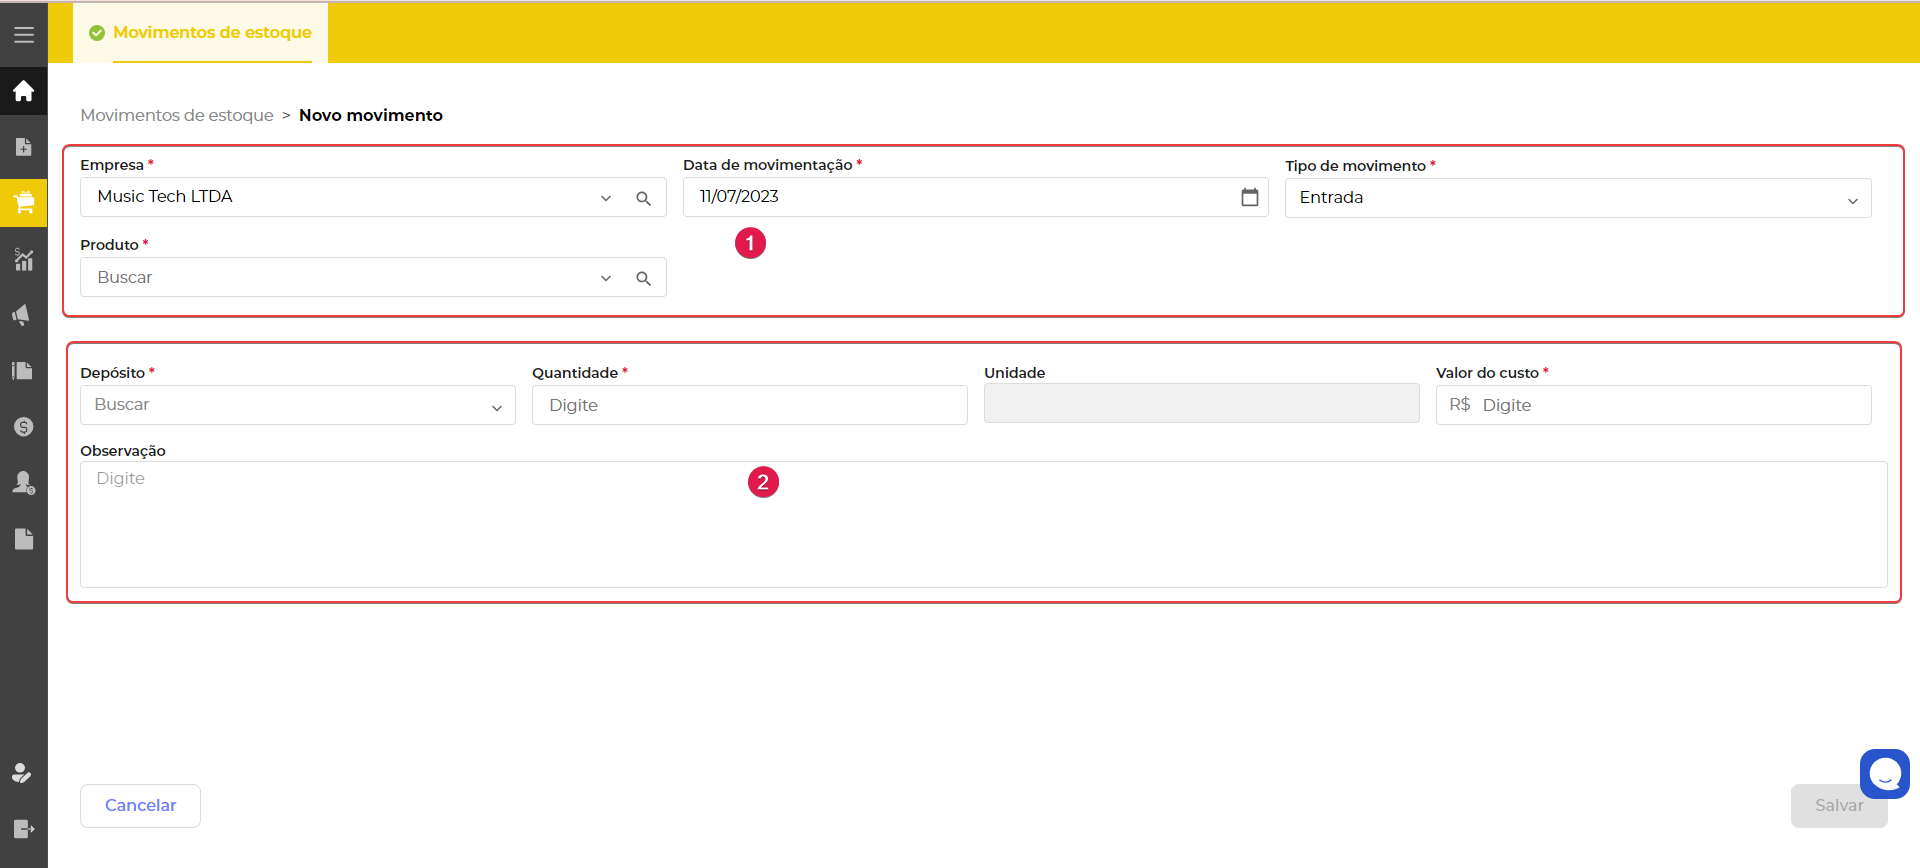Click the Cancelar button
This screenshot has width=1920, height=868.
pos(140,806)
